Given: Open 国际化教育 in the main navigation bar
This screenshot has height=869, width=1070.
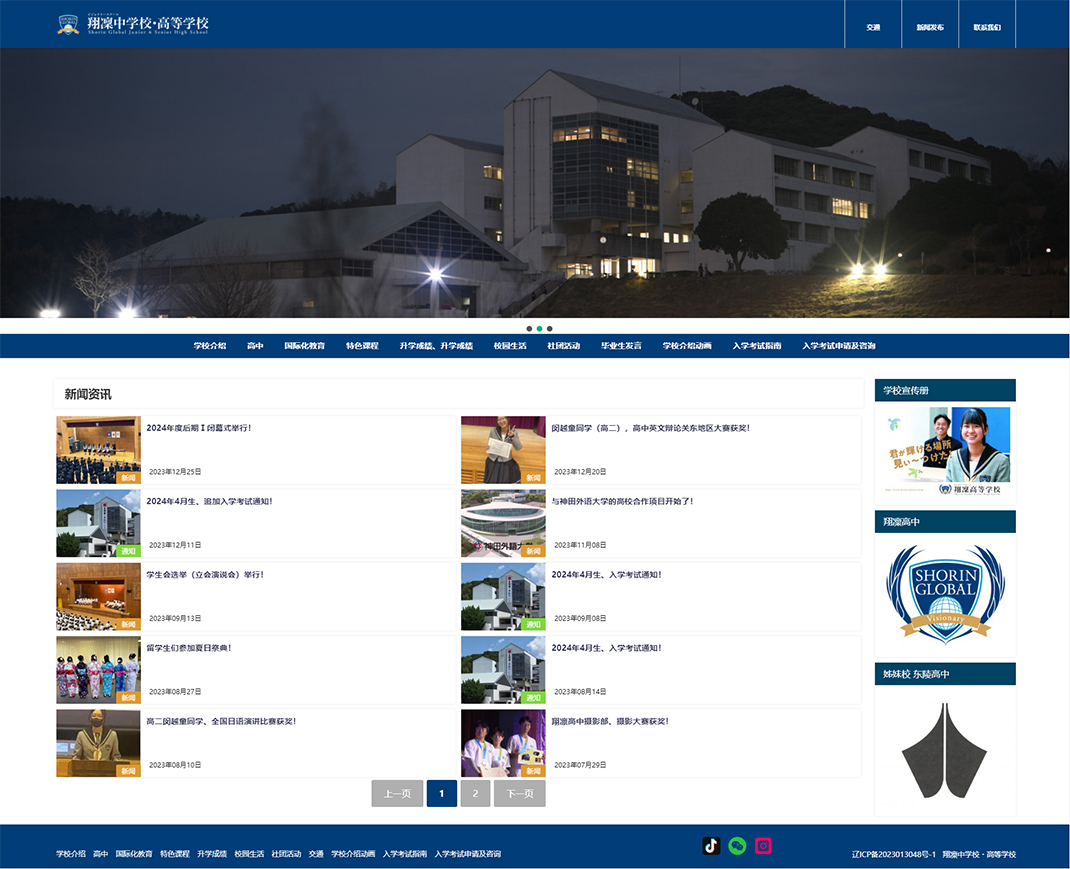Looking at the screenshot, I should coord(304,346).
